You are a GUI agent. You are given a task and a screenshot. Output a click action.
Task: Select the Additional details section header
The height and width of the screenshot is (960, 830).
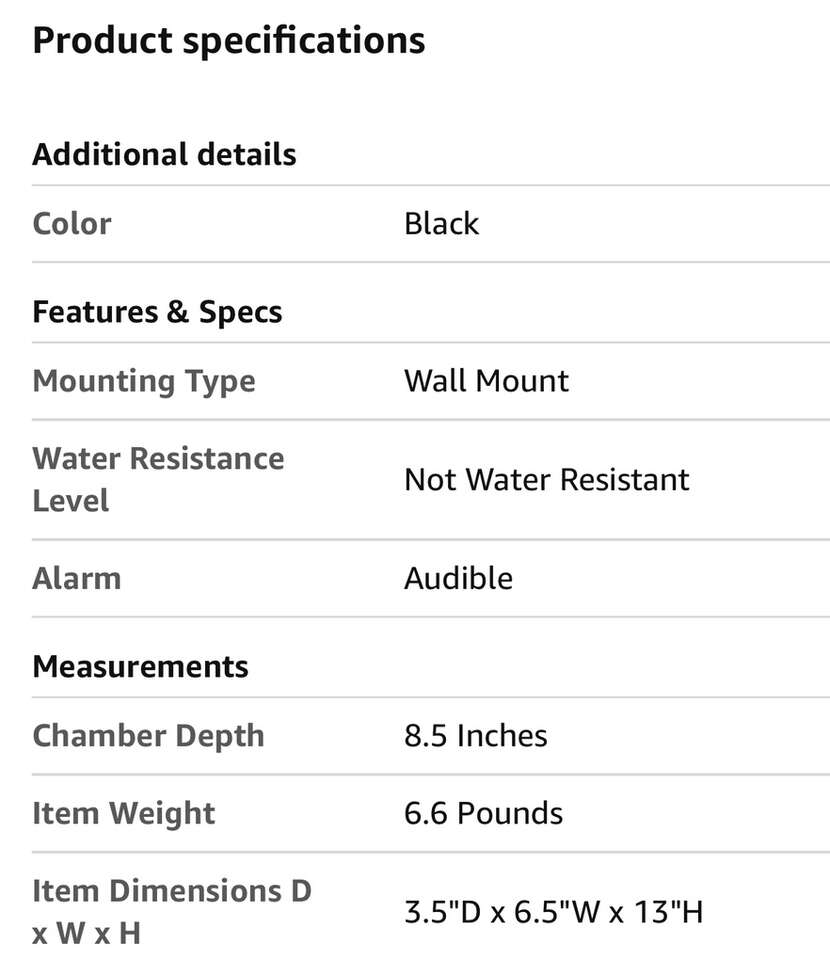(164, 155)
